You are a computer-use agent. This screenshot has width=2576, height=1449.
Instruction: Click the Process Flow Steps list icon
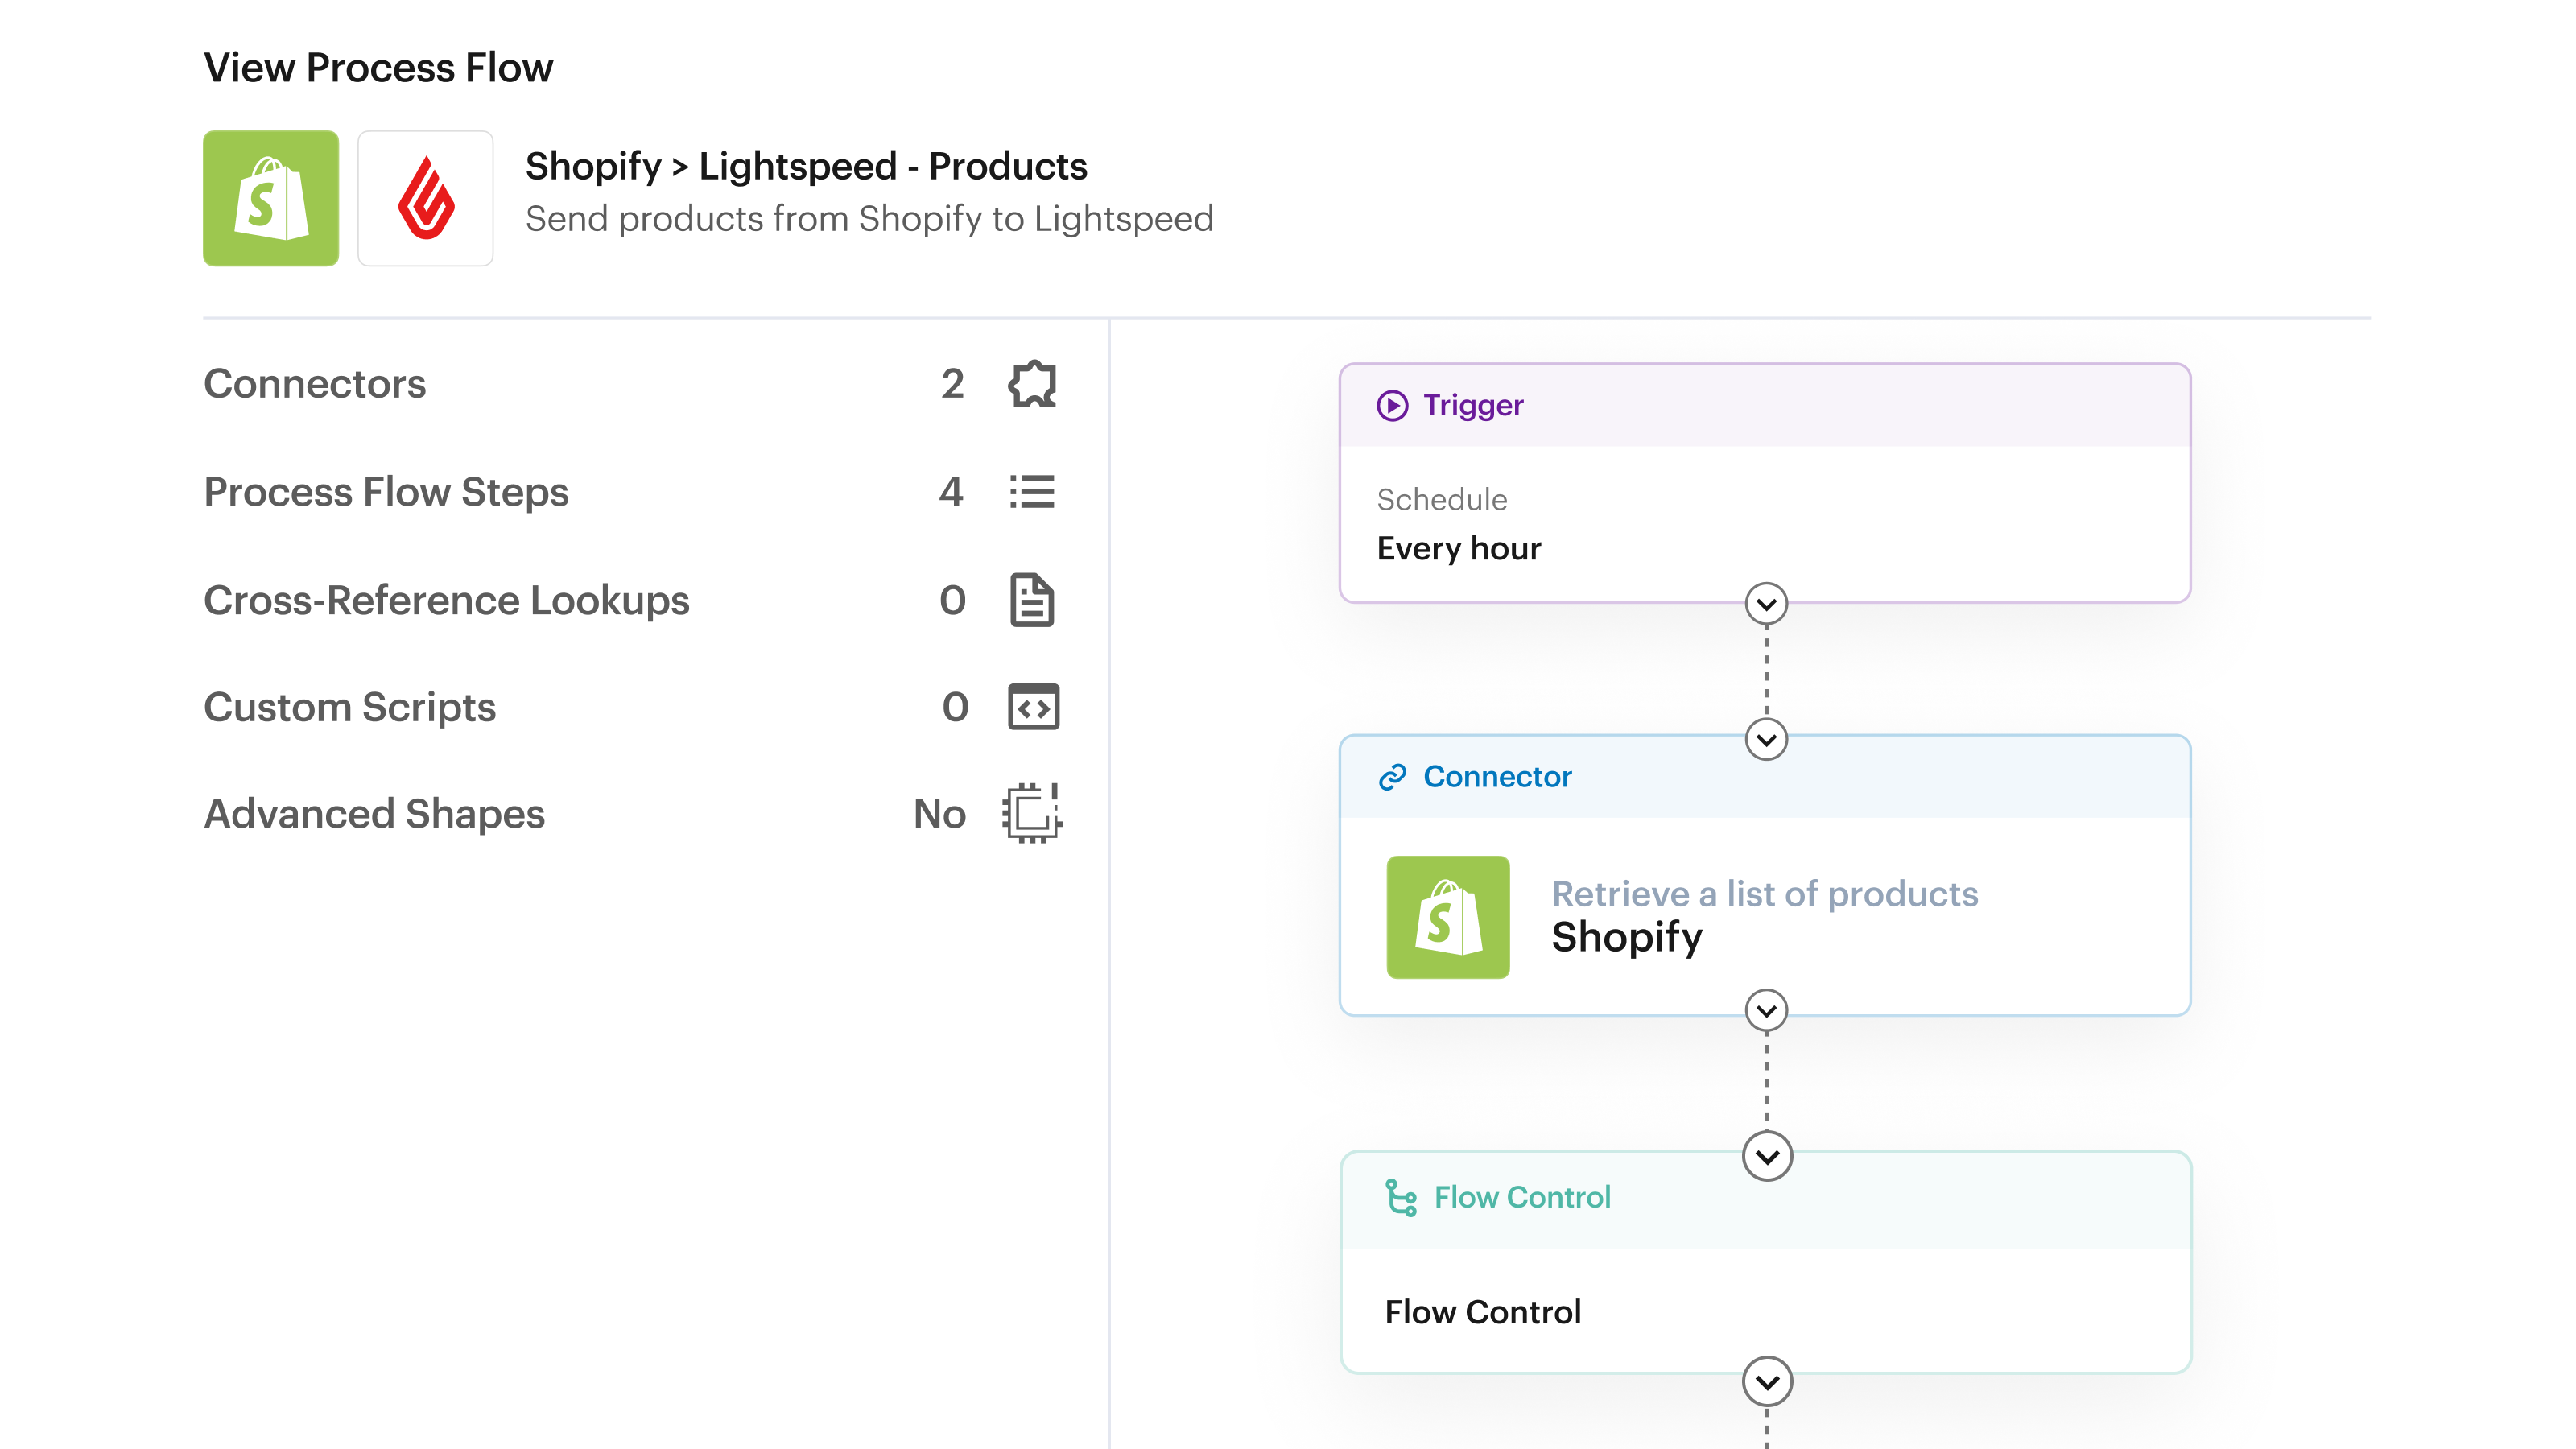coord(1032,492)
